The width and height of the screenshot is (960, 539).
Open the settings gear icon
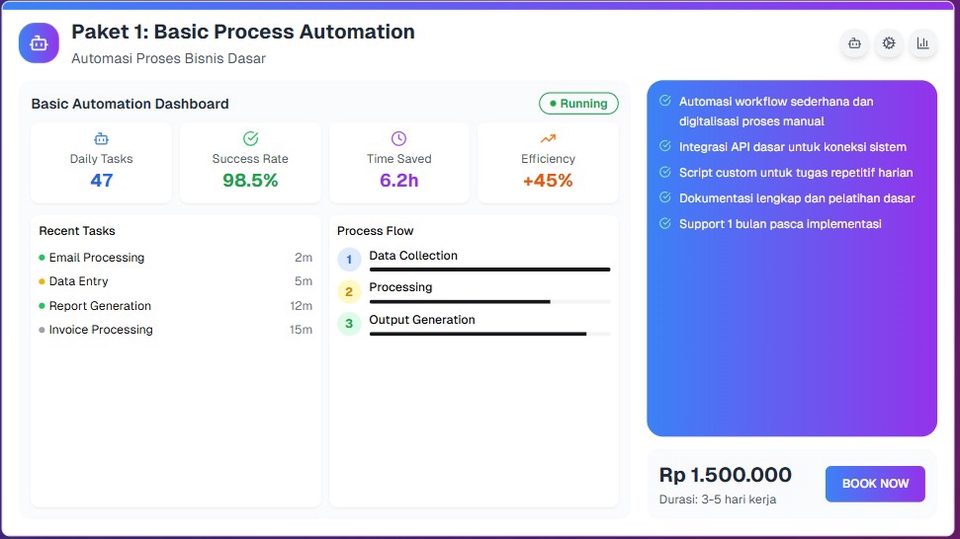coord(888,43)
